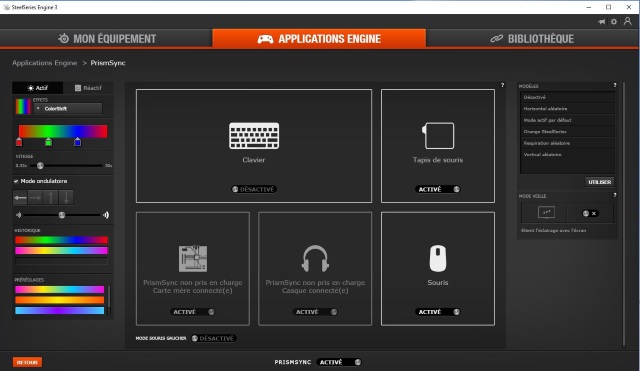Click the megaphone announcements icon
Screen dimensions: 640x371
coord(602,22)
